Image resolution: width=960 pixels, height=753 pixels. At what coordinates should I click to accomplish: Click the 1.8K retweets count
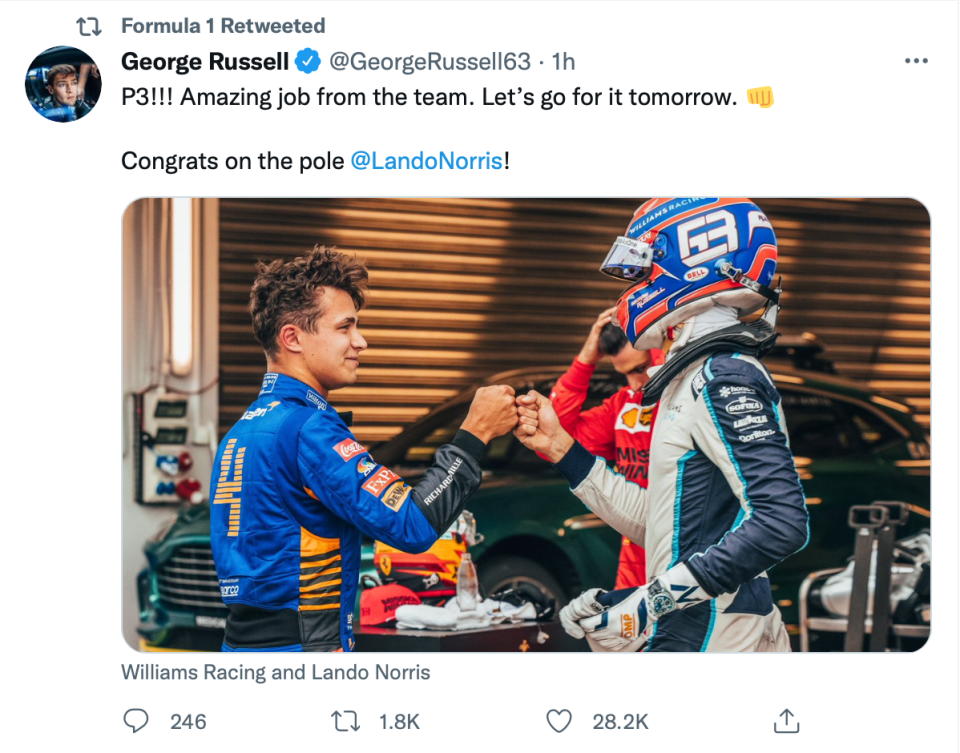point(399,722)
